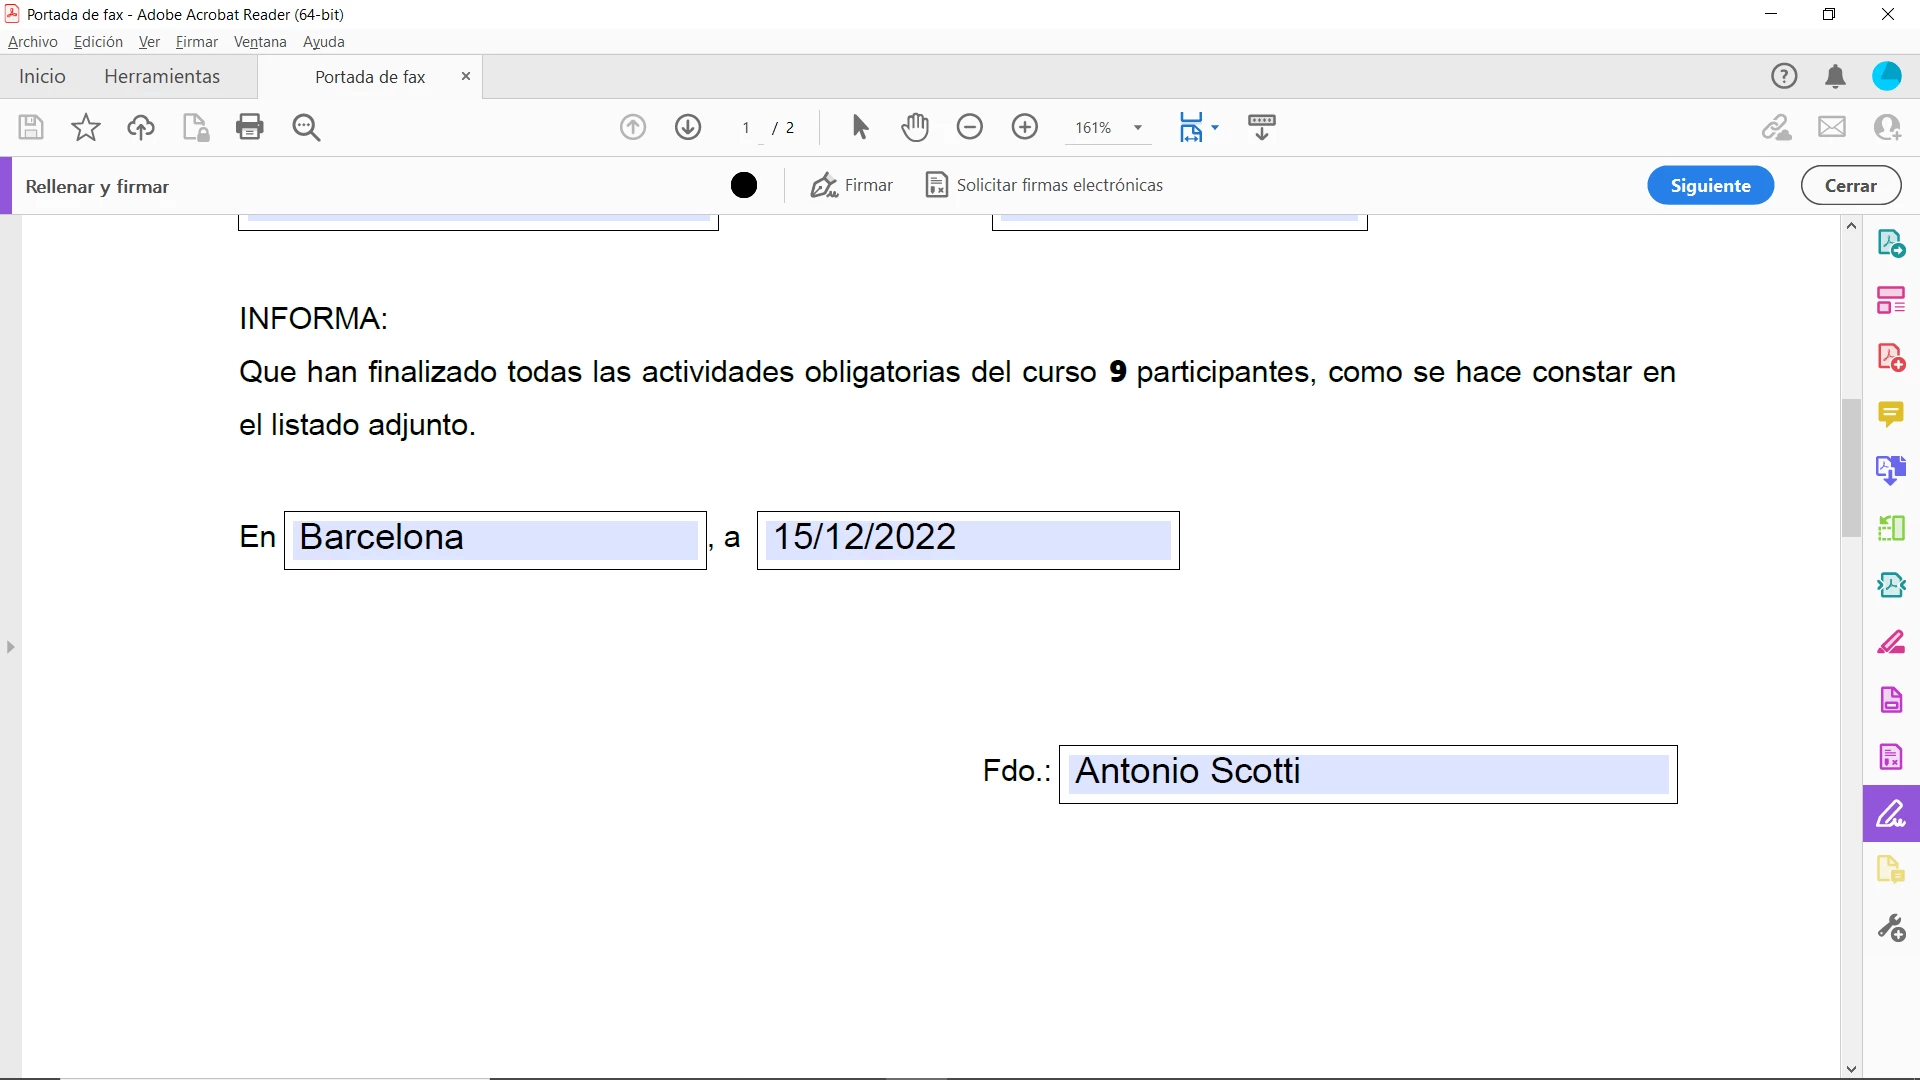The image size is (1920, 1080).
Task: Open the find text magnifier tool
Action: click(x=306, y=127)
